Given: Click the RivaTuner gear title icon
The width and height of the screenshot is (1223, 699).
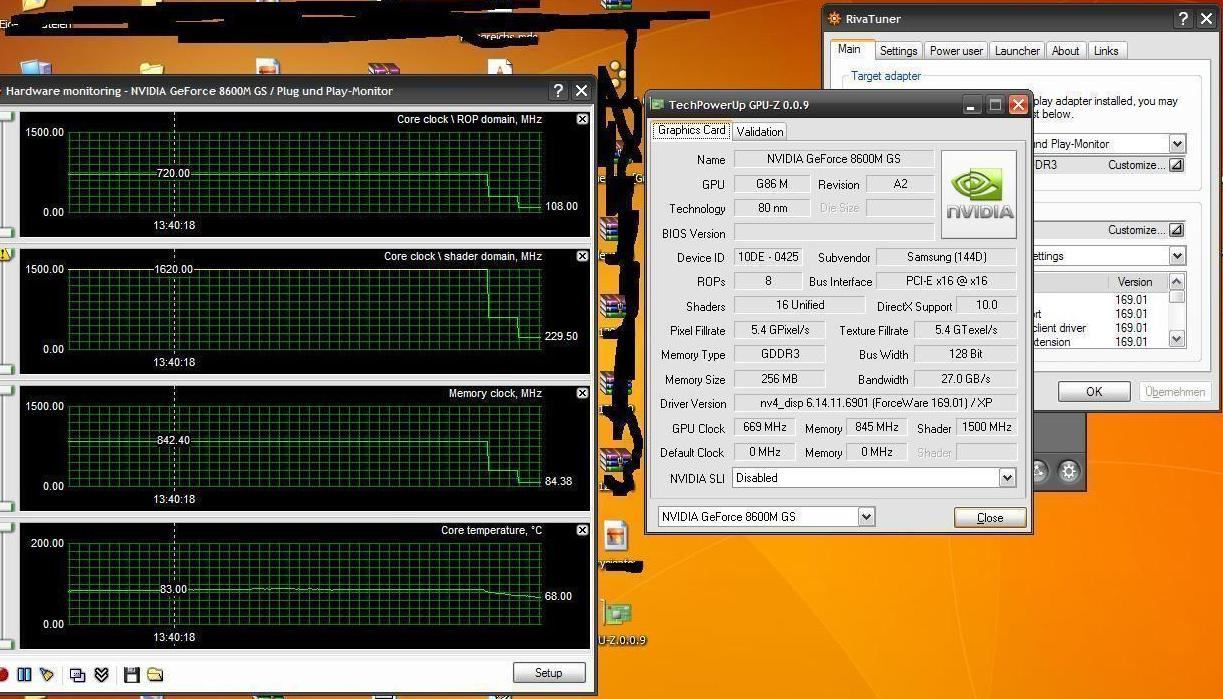Looking at the screenshot, I should (x=834, y=18).
